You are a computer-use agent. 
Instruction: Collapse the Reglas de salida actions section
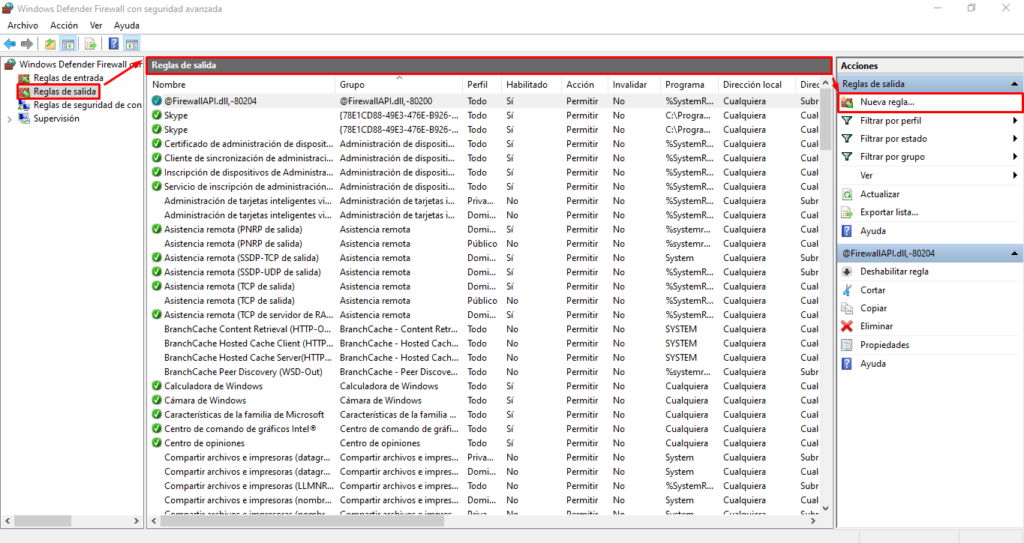pyautogui.click(x=1014, y=84)
